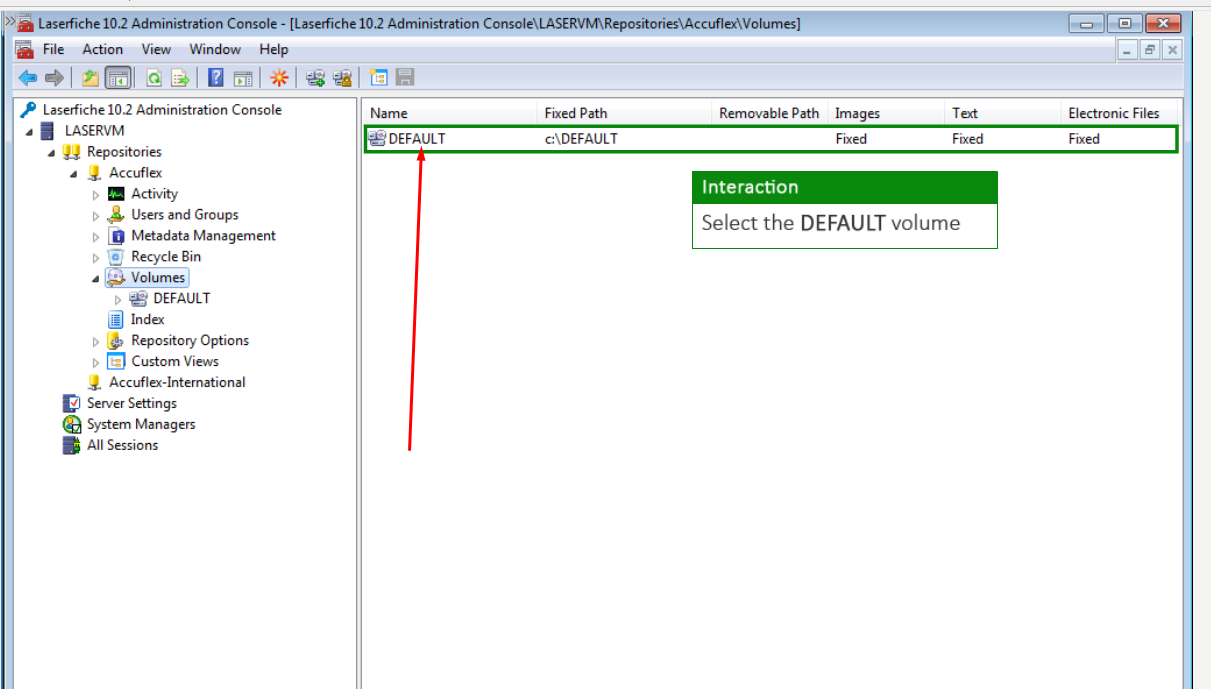This screenshot has height=689, width=1211.
Task: Expand the Repository Options node
Action: click(x=96, y=342)
